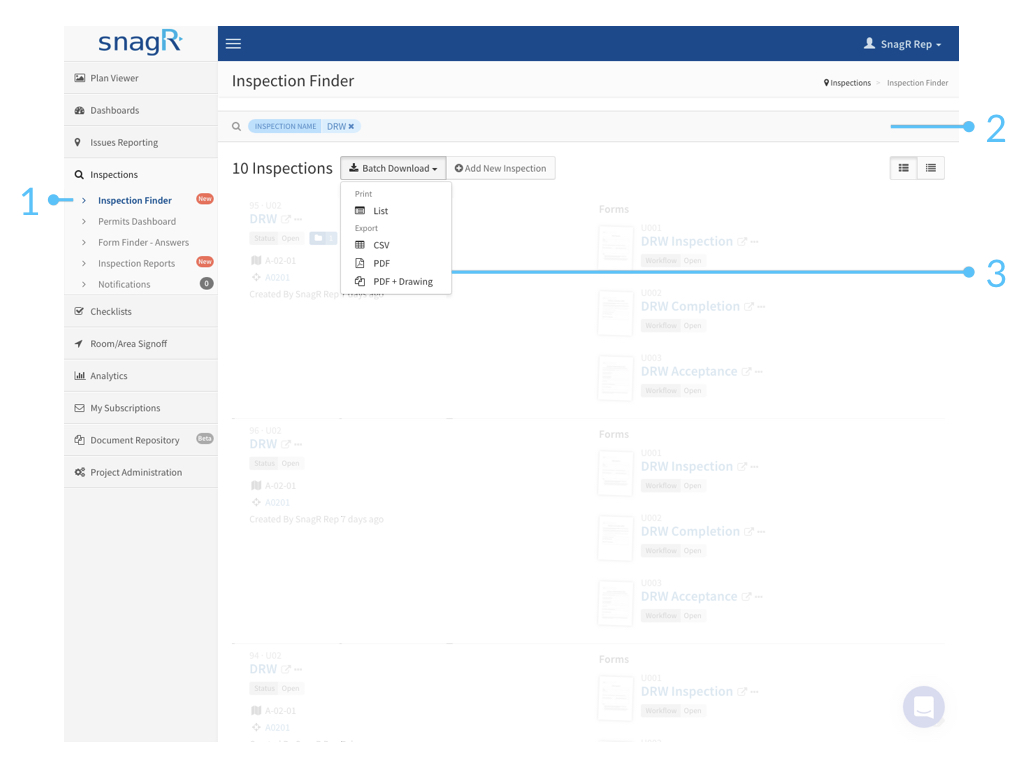The height and width of the screenshot is (768, 1024).
Task: Toggle the Batch Download dropdown
Action: click(393, 168)
